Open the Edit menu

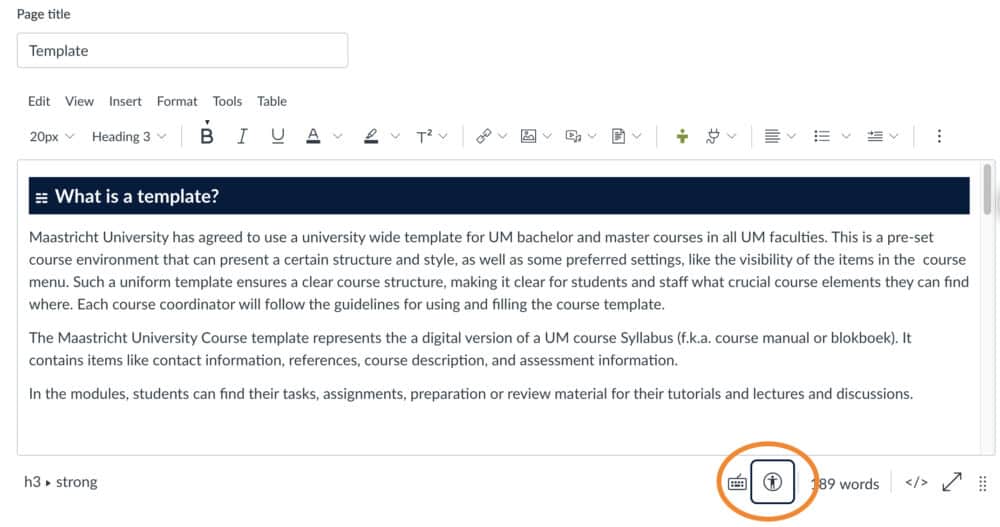click(x=39, y=101)
